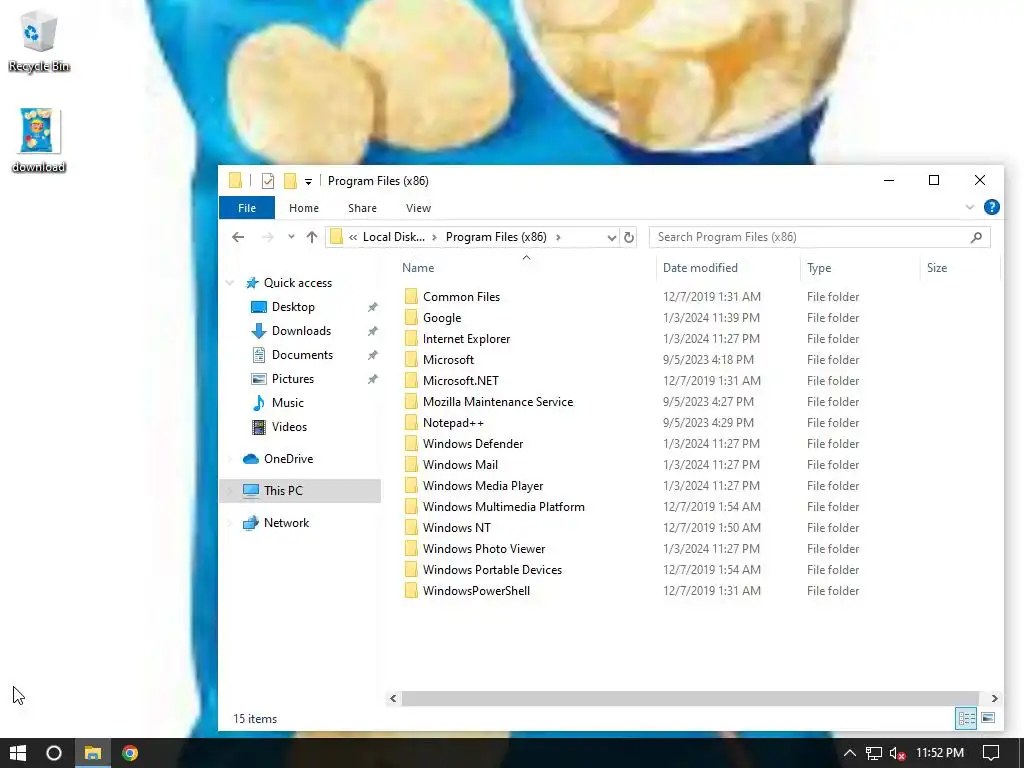Switch to the Share ribbon tab
Viewport: 1024px width, 768px height.
point(362,208)
